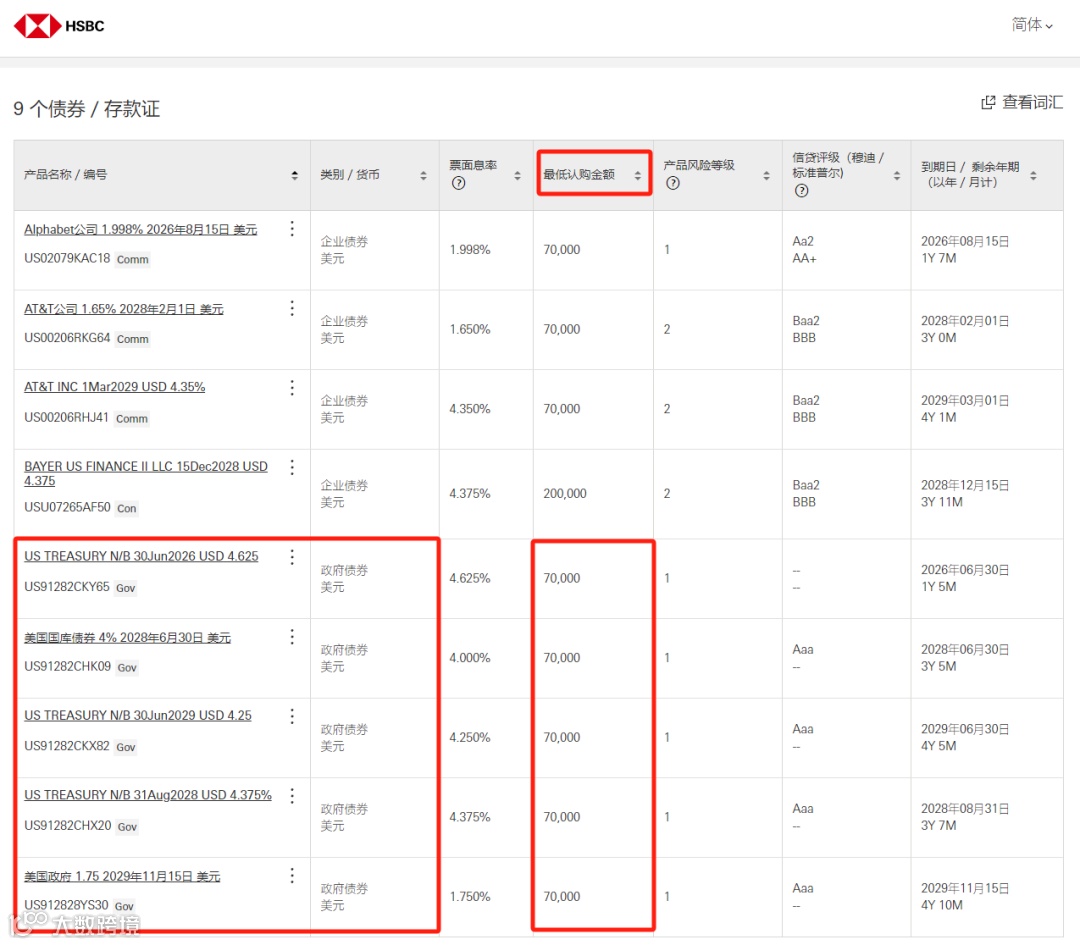Screen dimensions: 1080x945
Task: Click the 4.625% coupon rate cell
Action: click(470, 579)
